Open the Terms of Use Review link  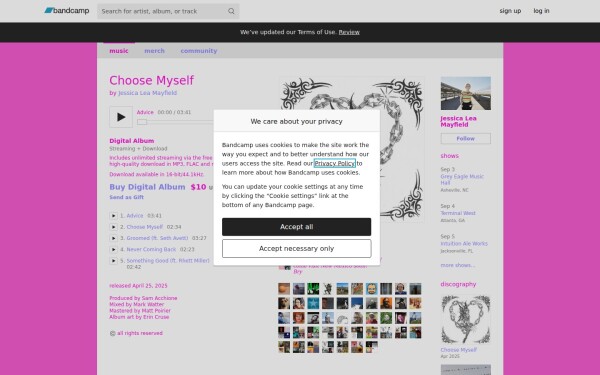tap(349, 32)
